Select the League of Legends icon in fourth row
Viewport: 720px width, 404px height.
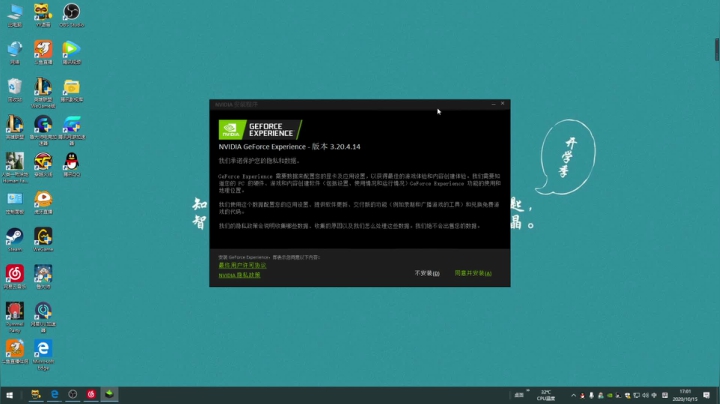[x=15, y=128]
